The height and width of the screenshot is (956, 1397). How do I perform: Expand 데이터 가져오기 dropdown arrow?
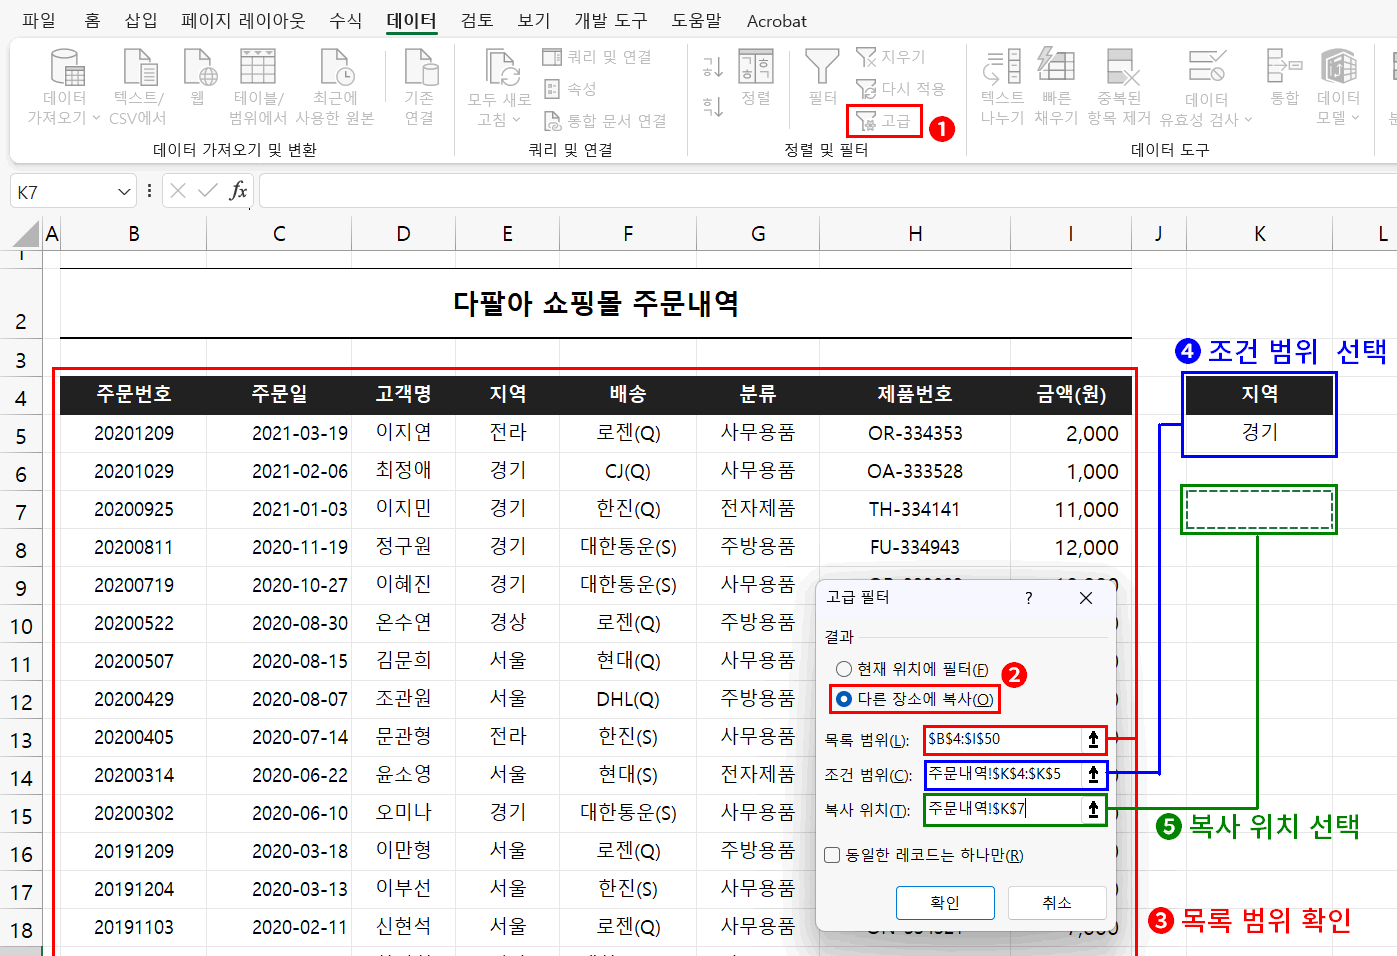[x=96, y=118]
